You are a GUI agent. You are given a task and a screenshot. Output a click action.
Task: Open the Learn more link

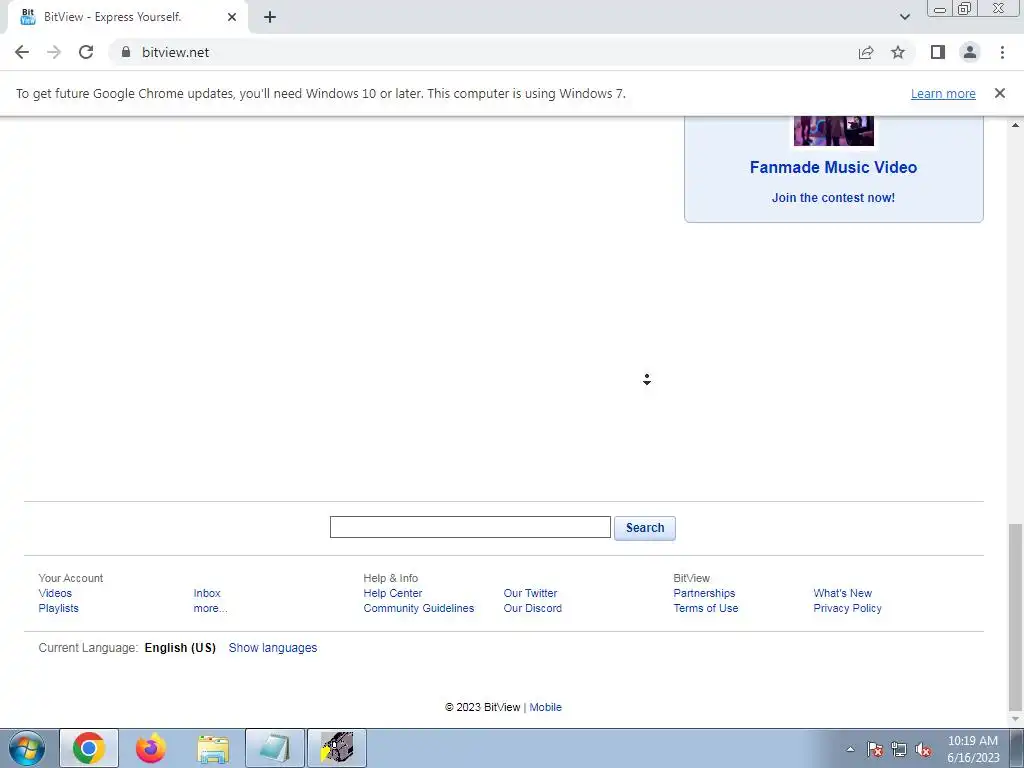(x=943, y=94)
